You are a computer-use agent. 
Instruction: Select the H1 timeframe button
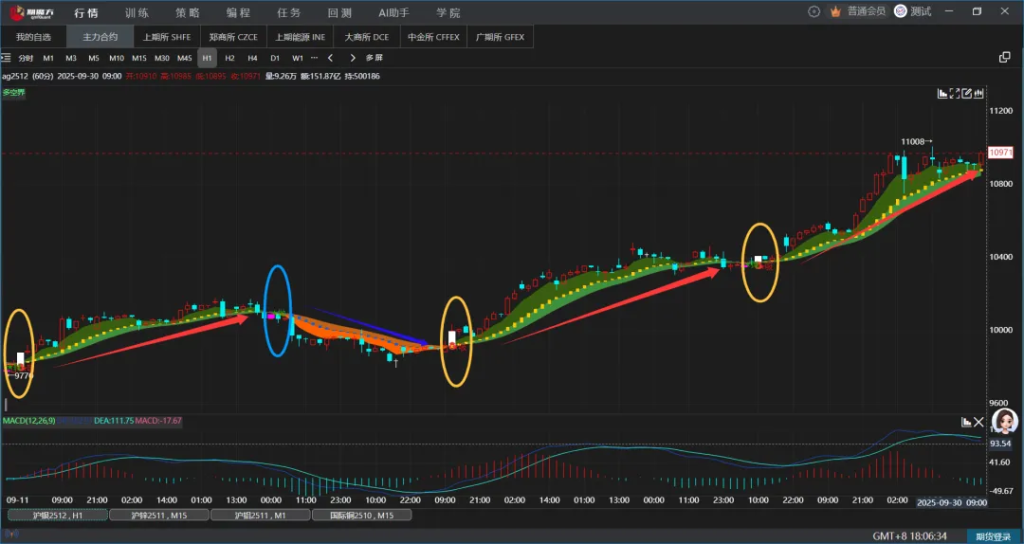[207, 58]
